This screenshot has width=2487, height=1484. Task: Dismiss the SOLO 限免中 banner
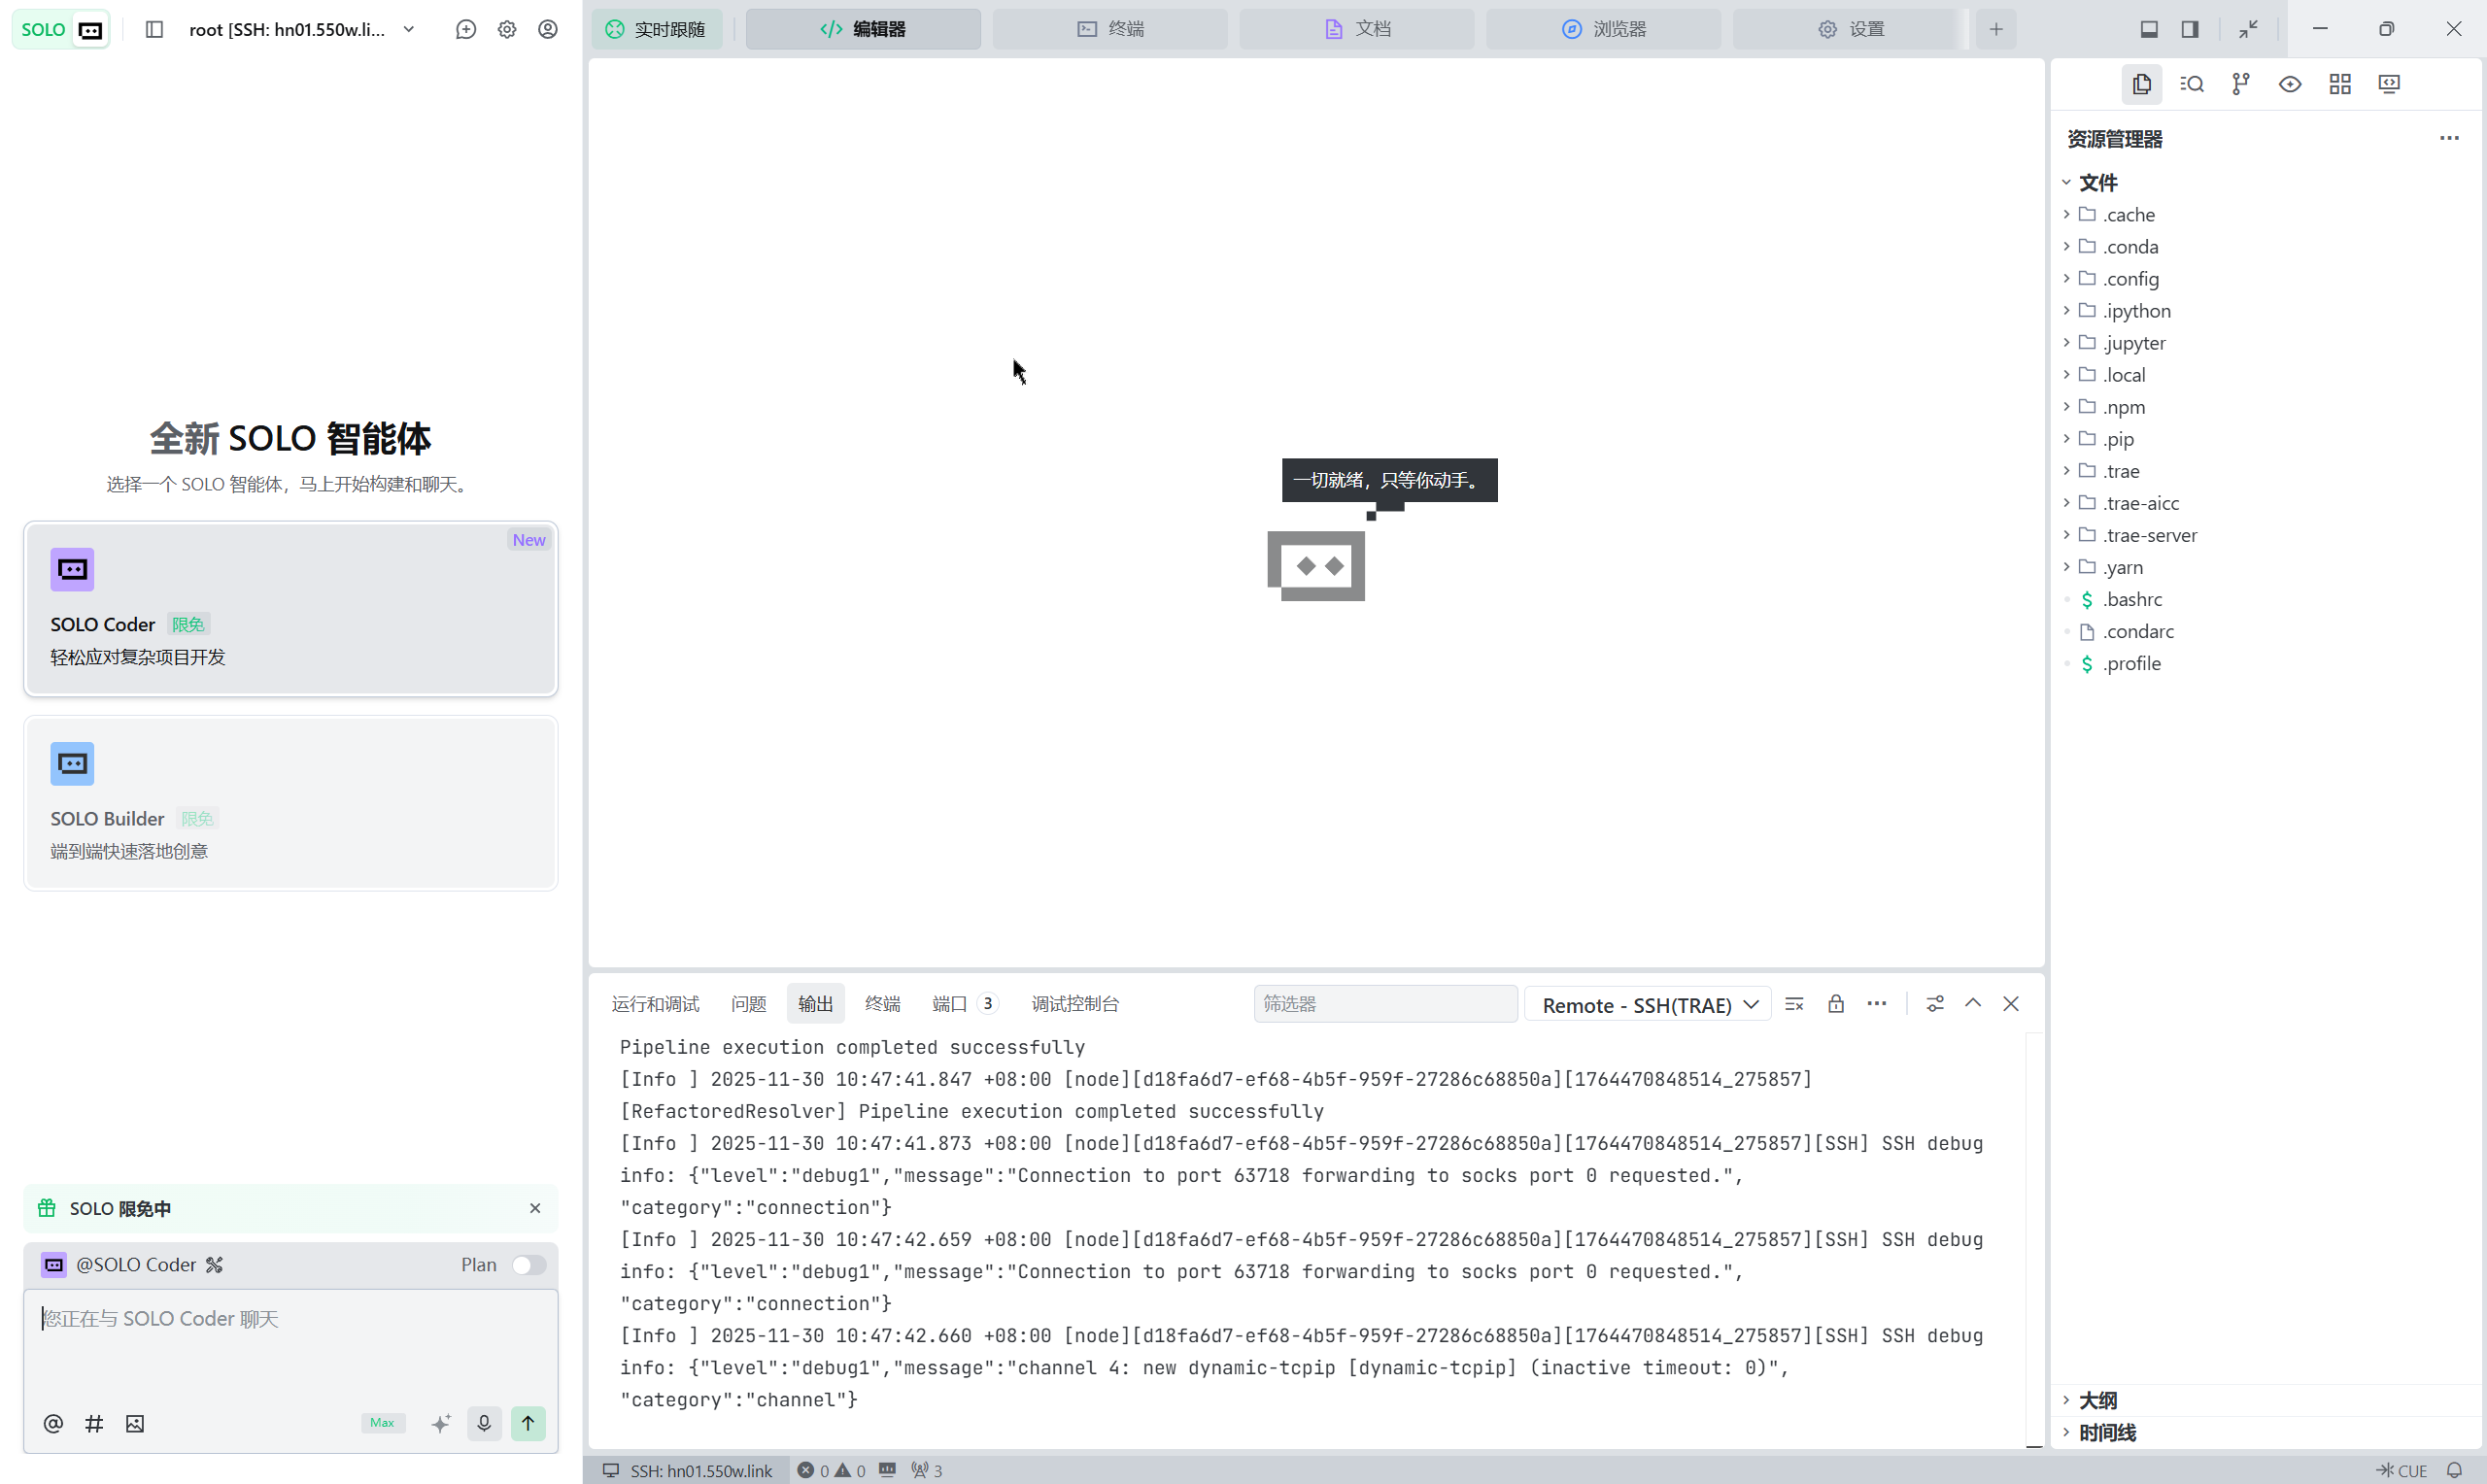[x=535, y=1208]
